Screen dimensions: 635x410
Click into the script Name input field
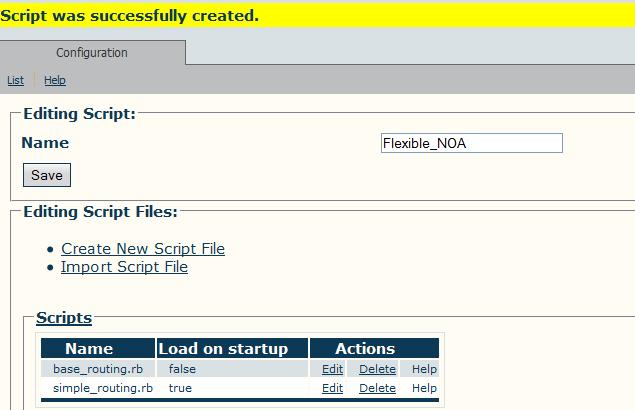471,143
